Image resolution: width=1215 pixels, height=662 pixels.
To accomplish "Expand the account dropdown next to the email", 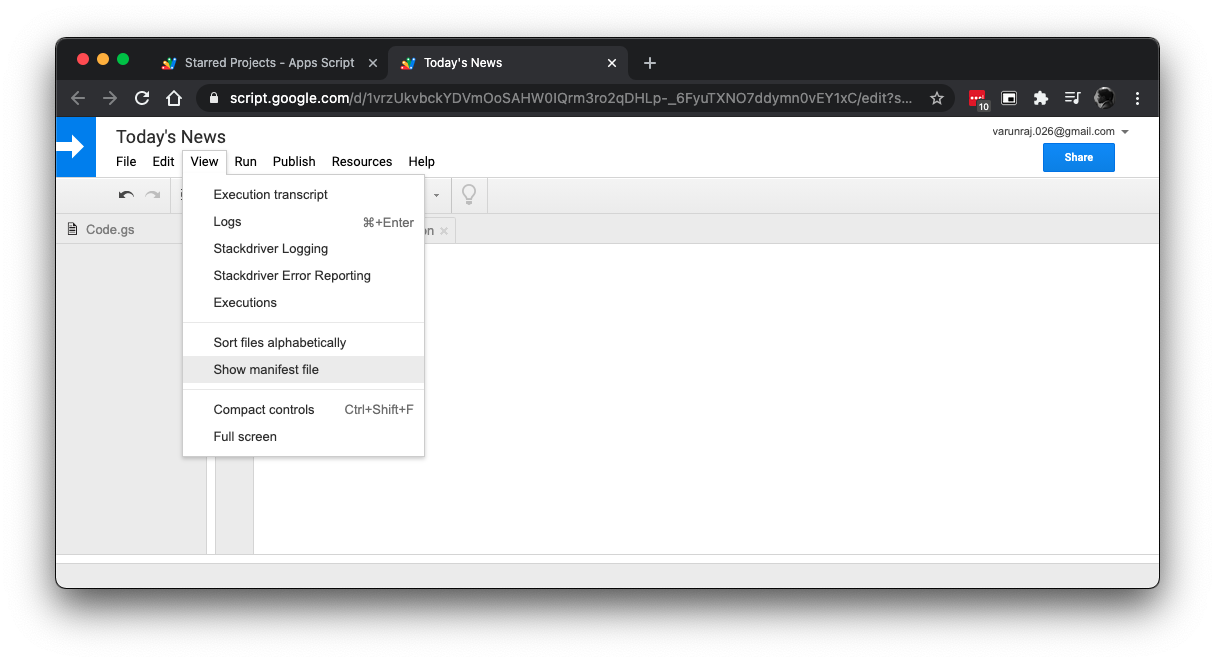I will click(x=1125, y=132).
